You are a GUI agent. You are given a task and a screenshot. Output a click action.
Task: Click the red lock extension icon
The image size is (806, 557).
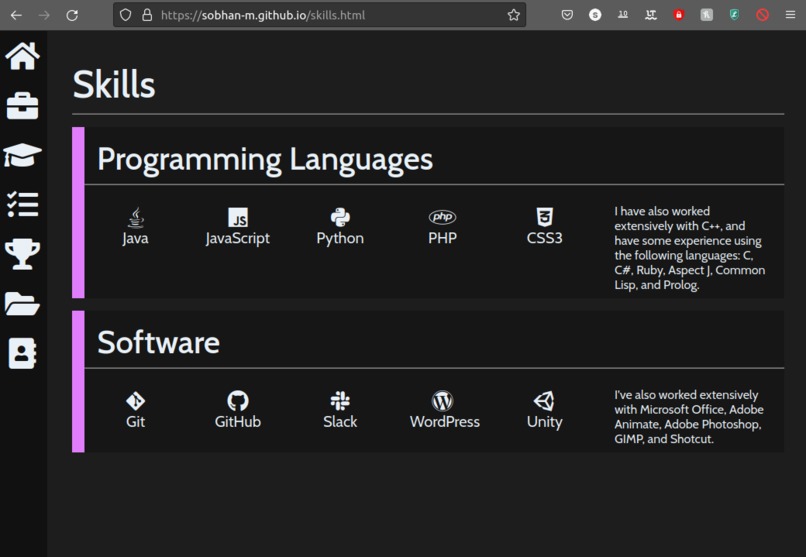[679, 15]
